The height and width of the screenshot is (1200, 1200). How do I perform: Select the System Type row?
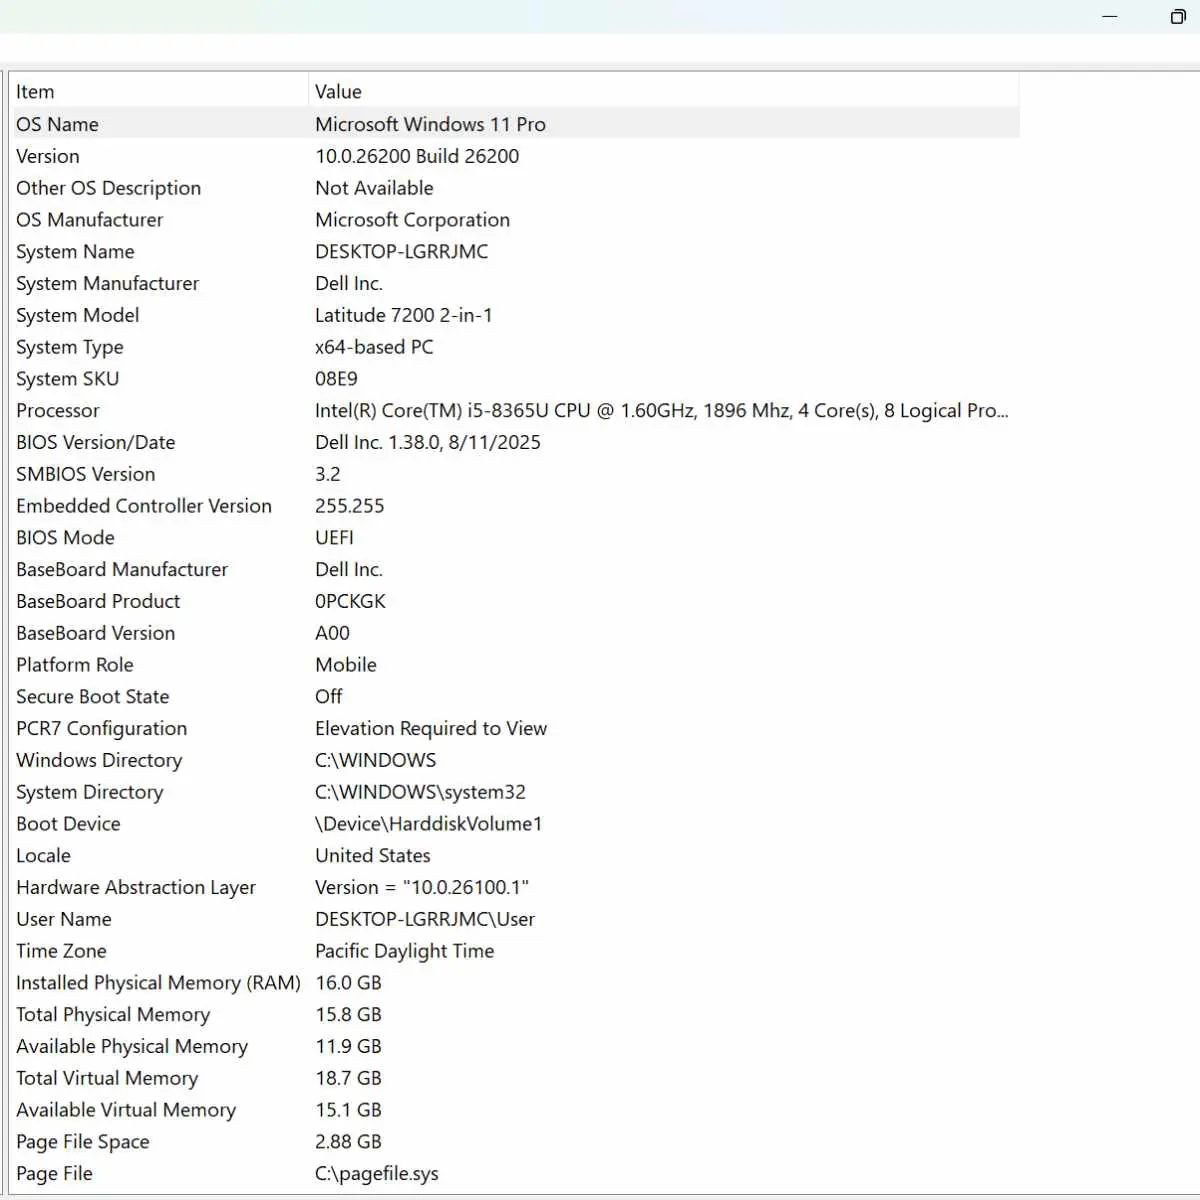point(514,347)
